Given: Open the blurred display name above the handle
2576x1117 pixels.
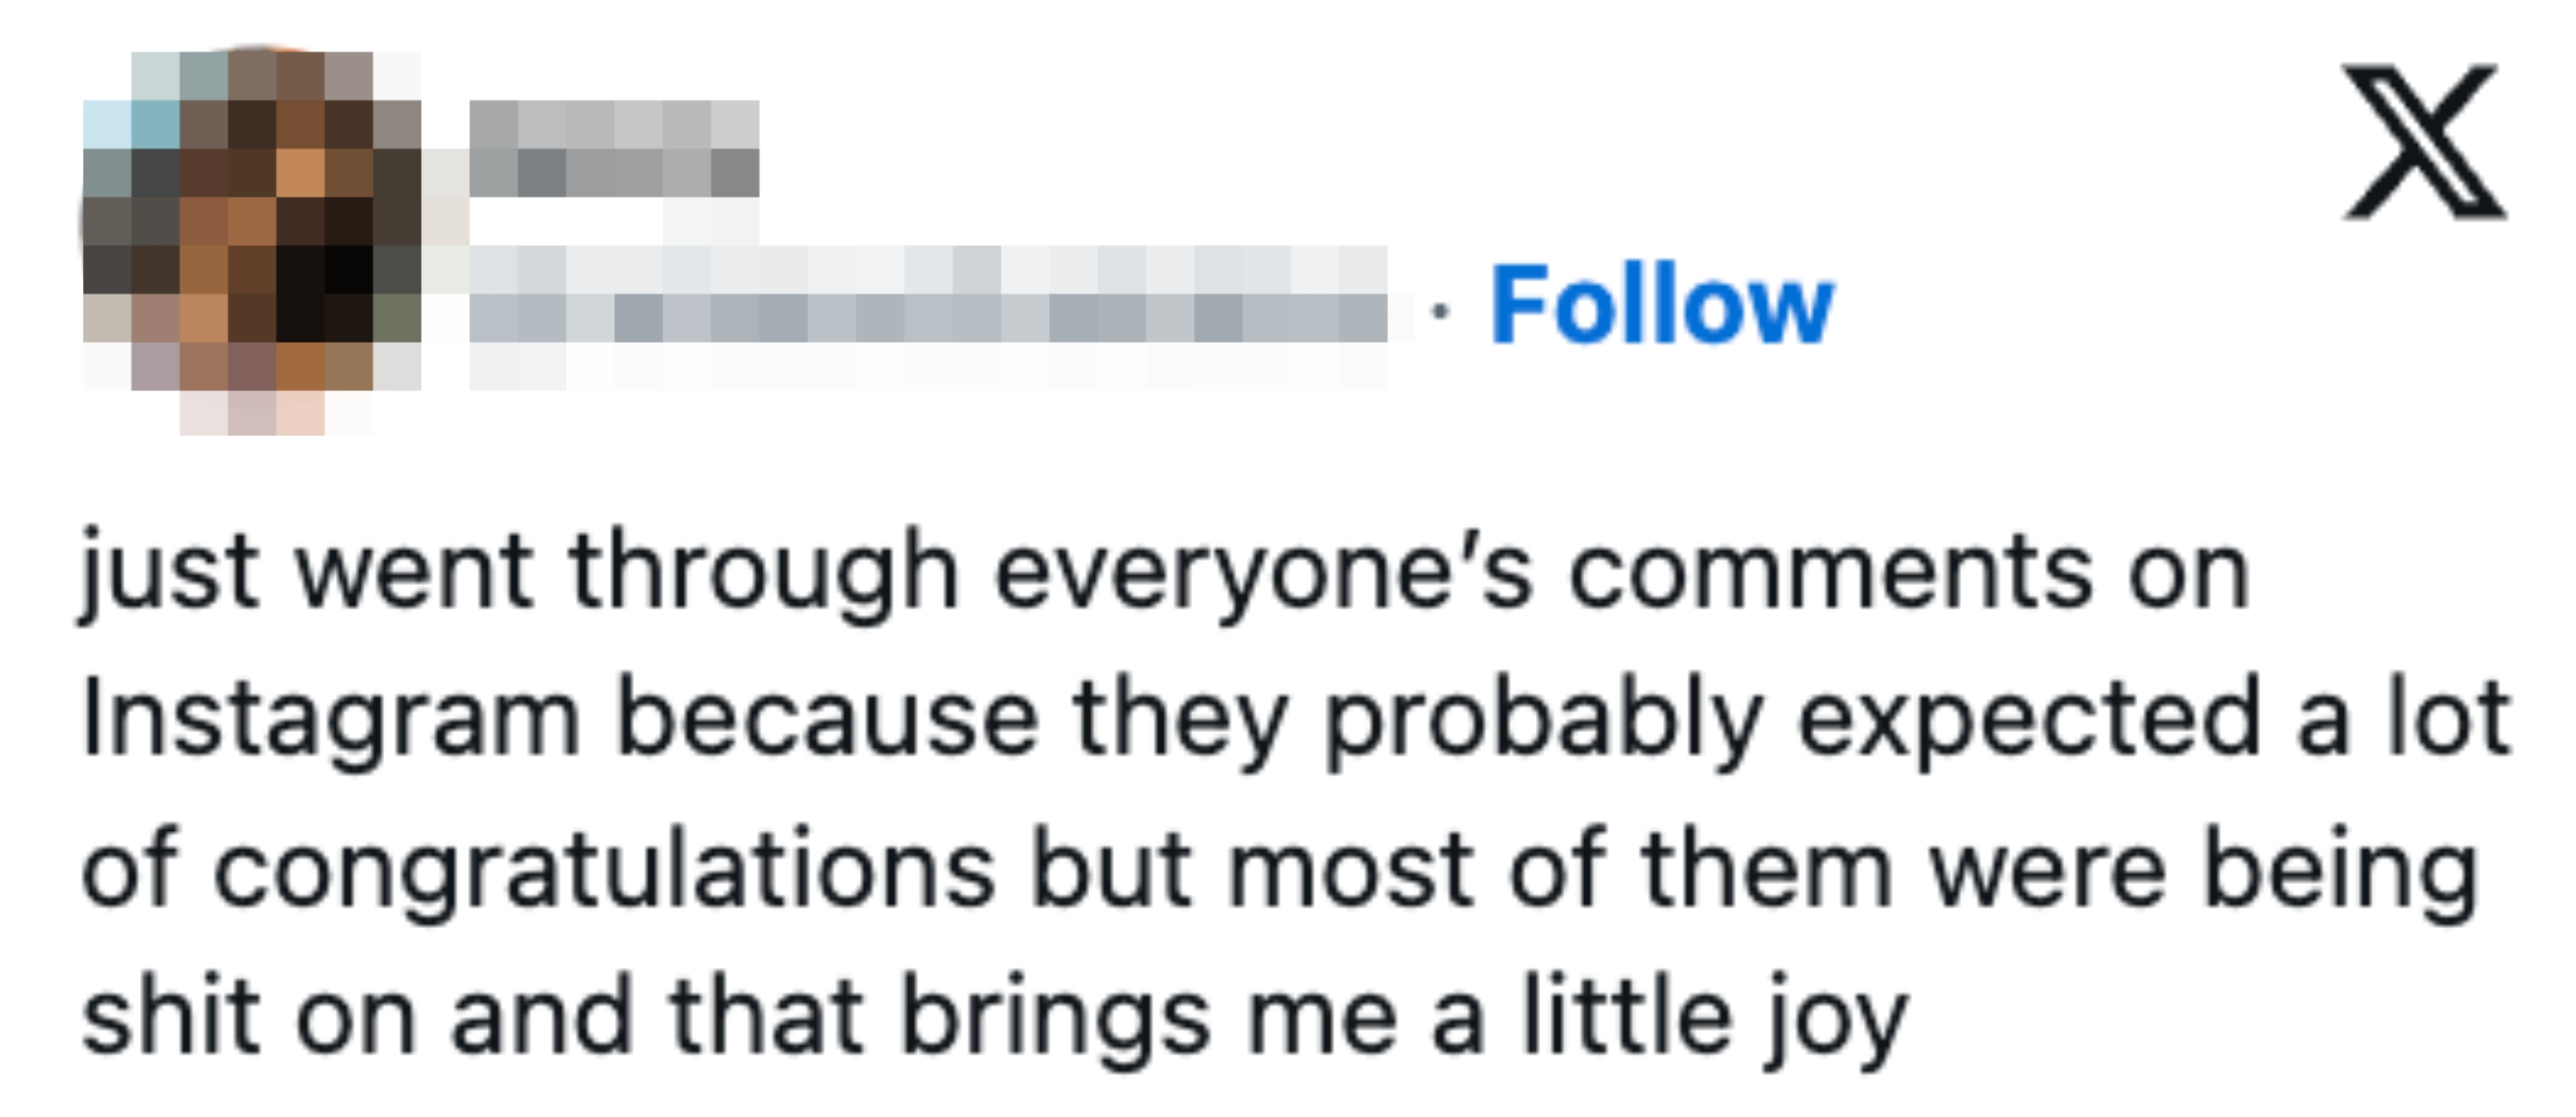Looking at the screenshot, I should 613,148.
